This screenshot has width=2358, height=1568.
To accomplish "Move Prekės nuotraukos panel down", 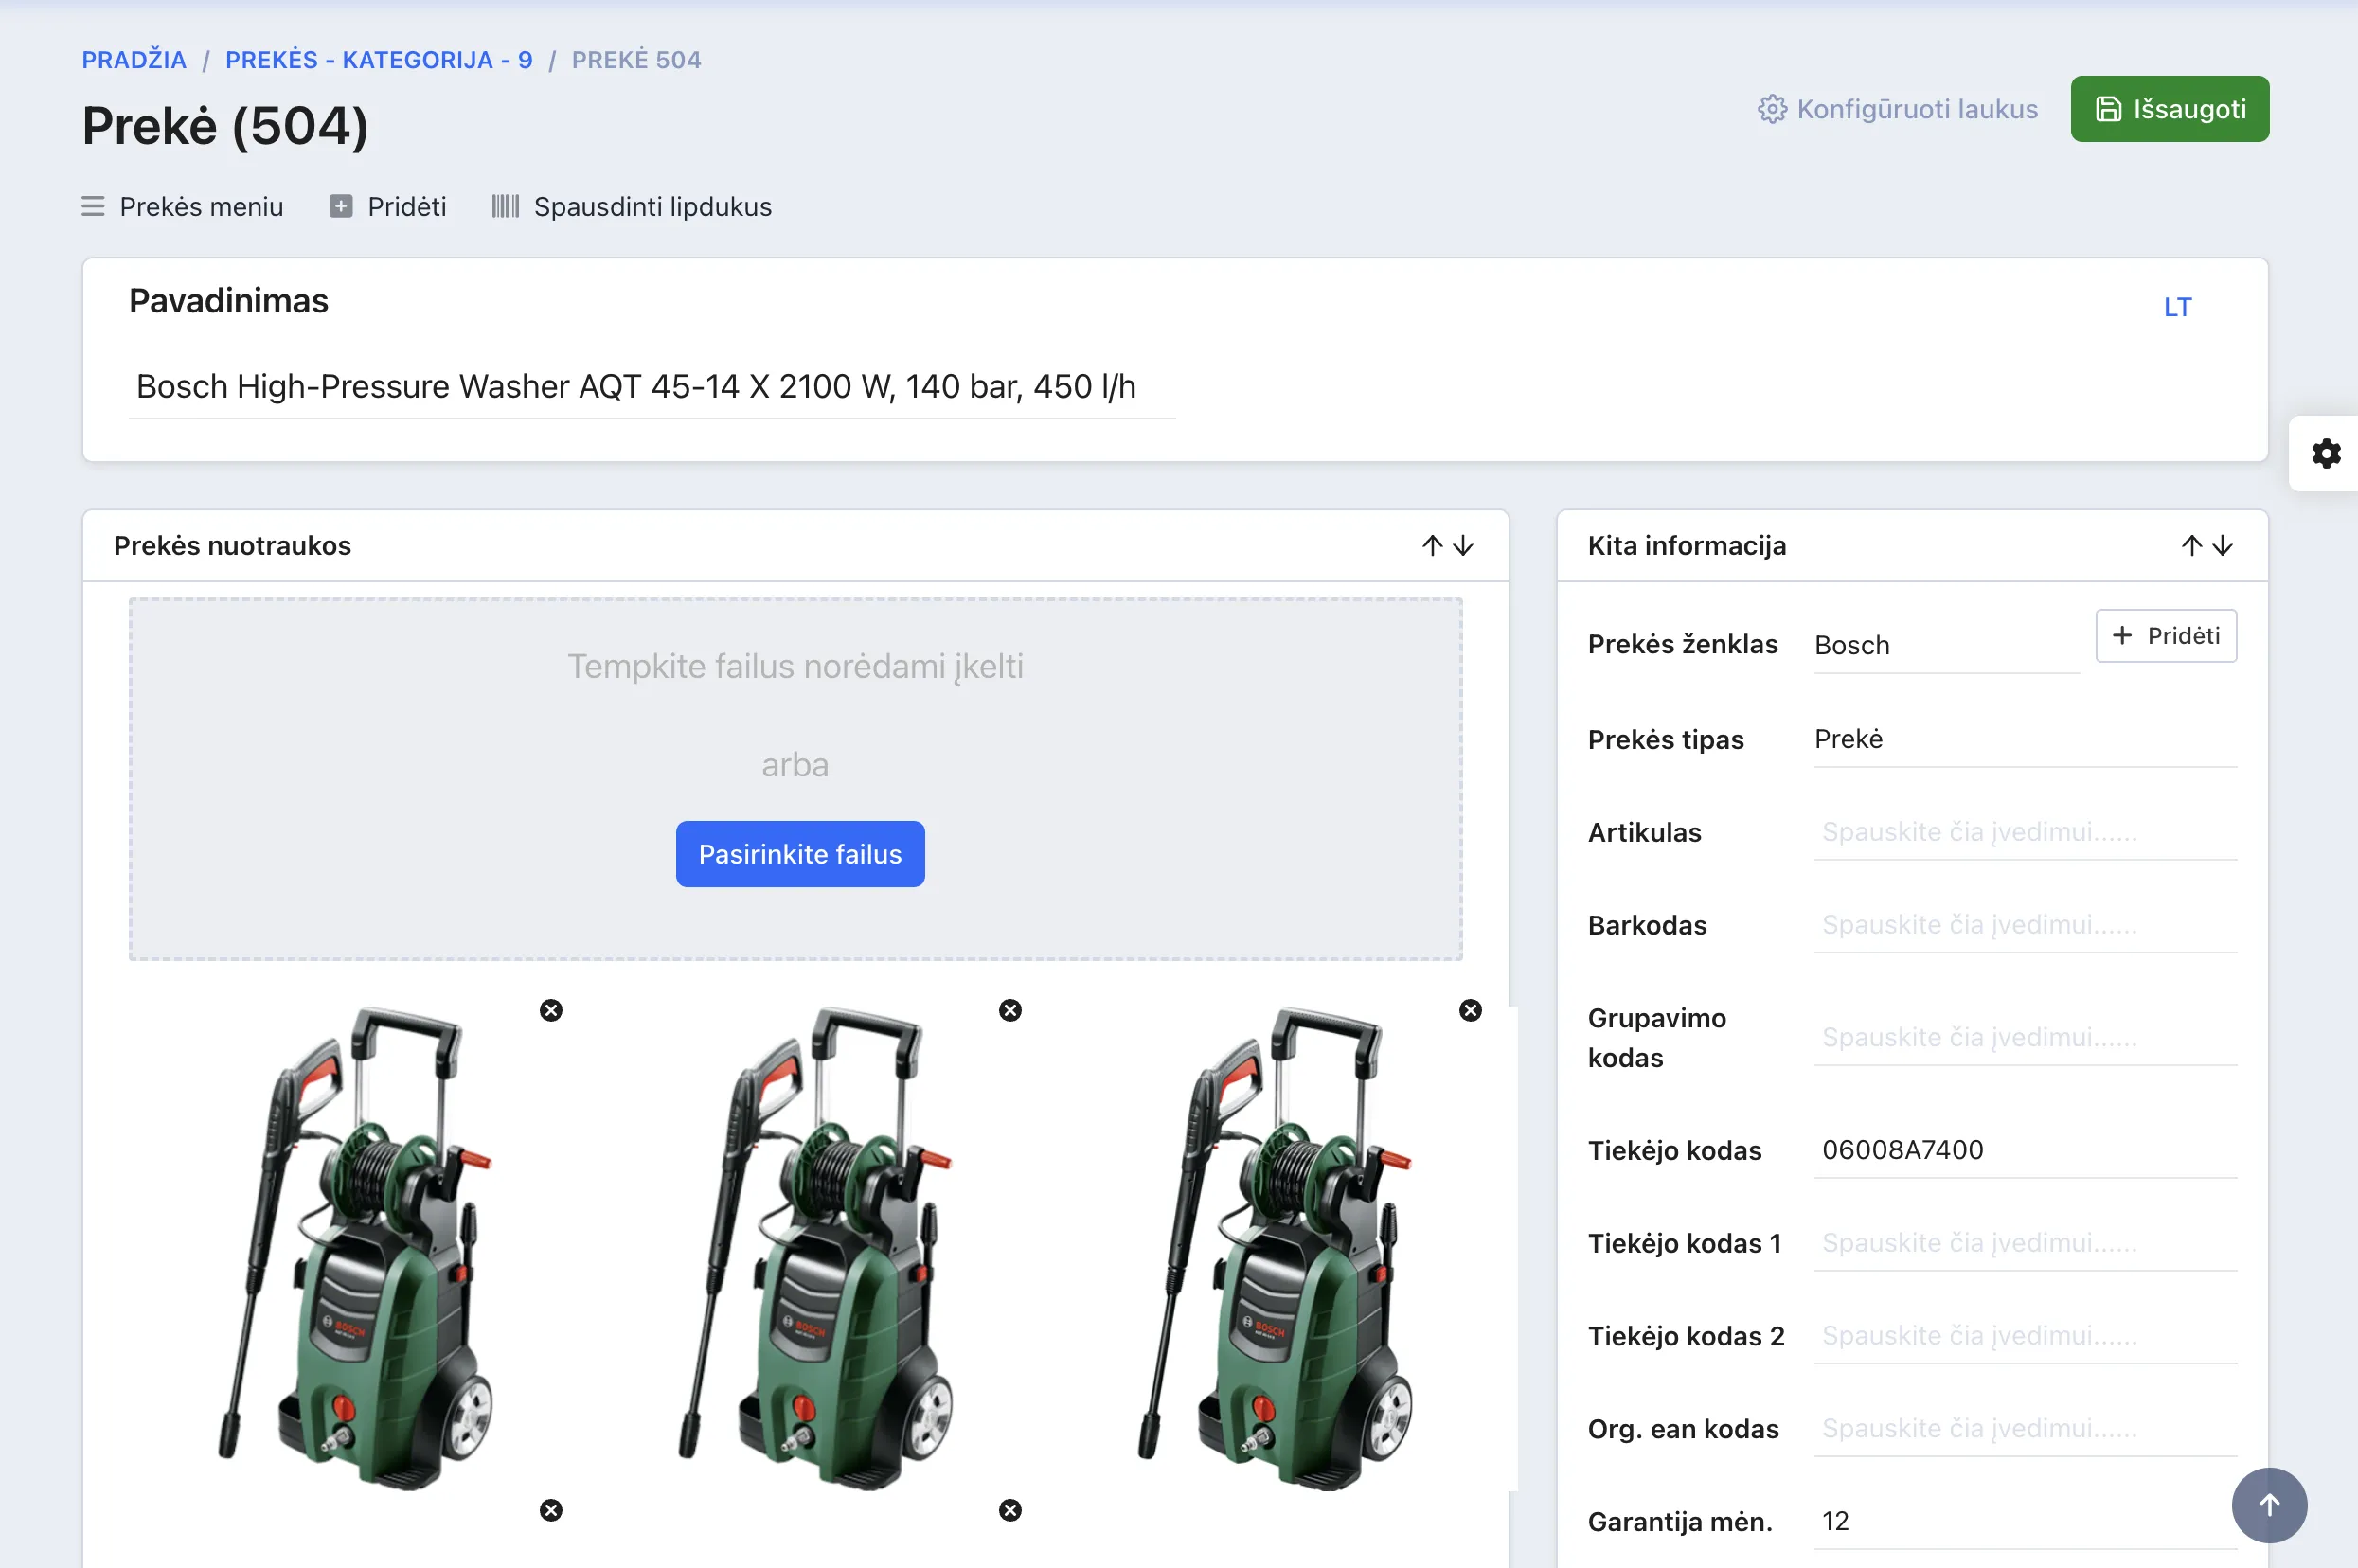I will click(1463, 546).
